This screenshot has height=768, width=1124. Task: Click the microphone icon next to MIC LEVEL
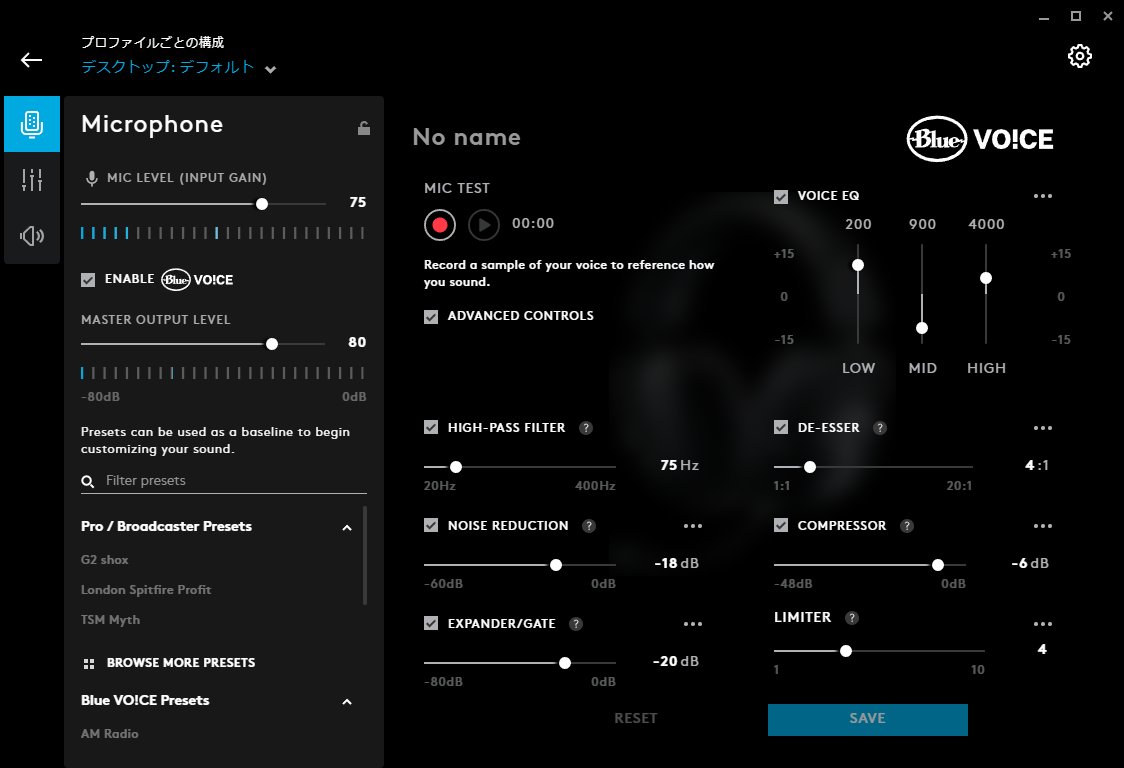(92, 179)
